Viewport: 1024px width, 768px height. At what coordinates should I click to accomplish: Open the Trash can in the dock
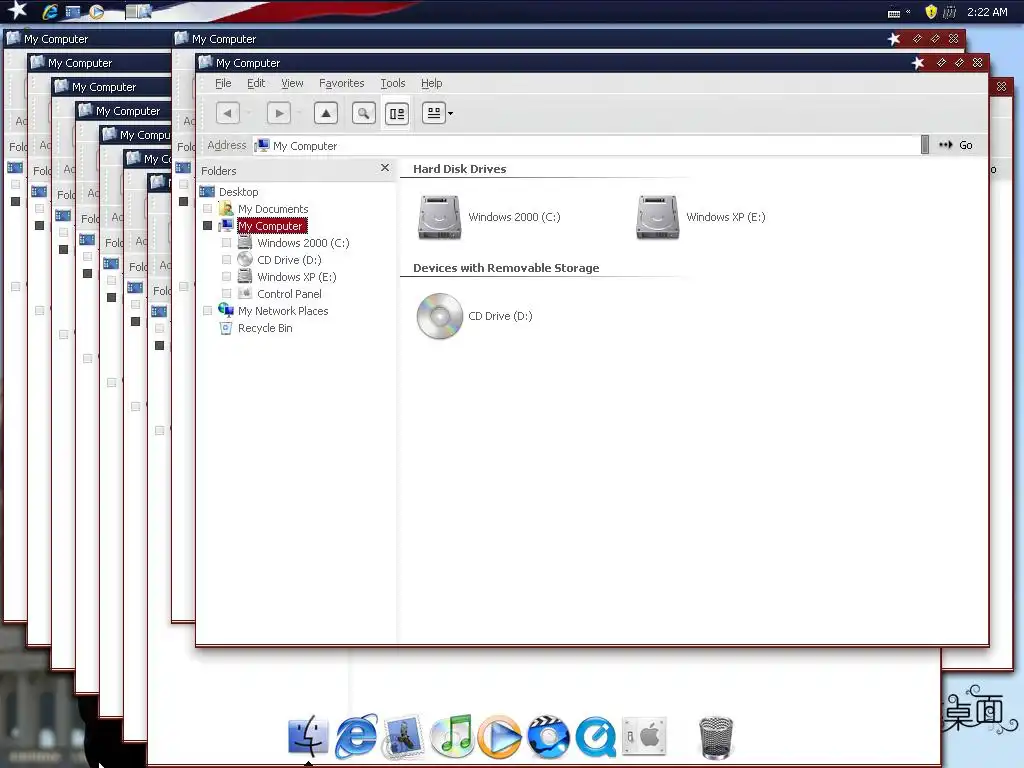(x=716, y=737)
